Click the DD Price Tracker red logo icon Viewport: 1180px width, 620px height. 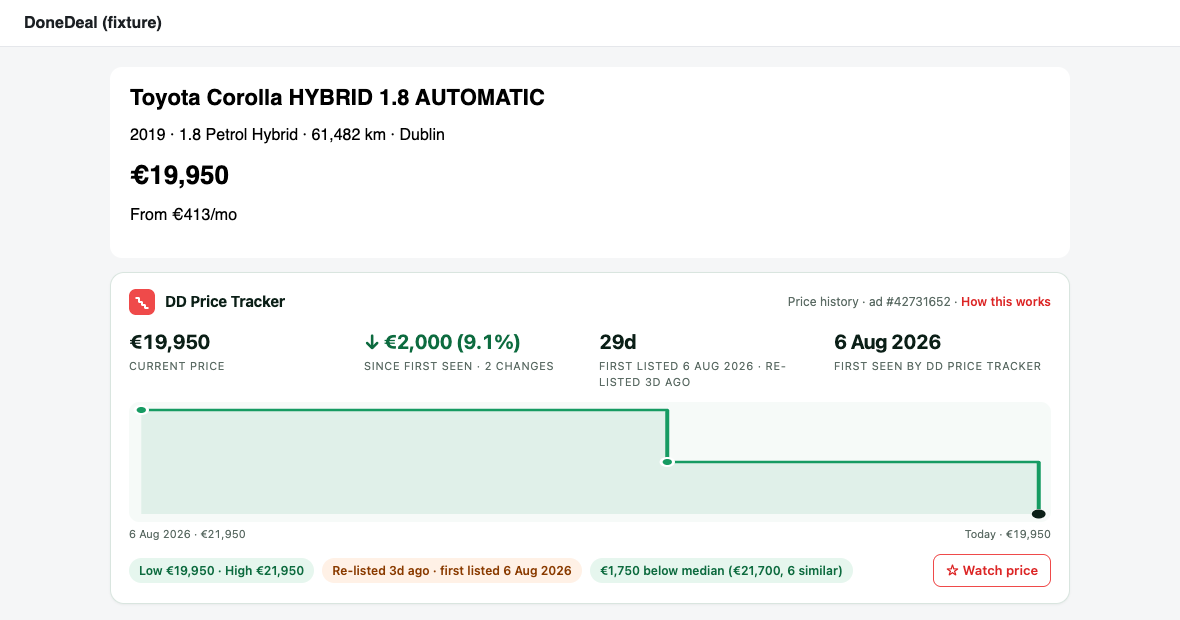pyautogui.click(x=142, y=302)
